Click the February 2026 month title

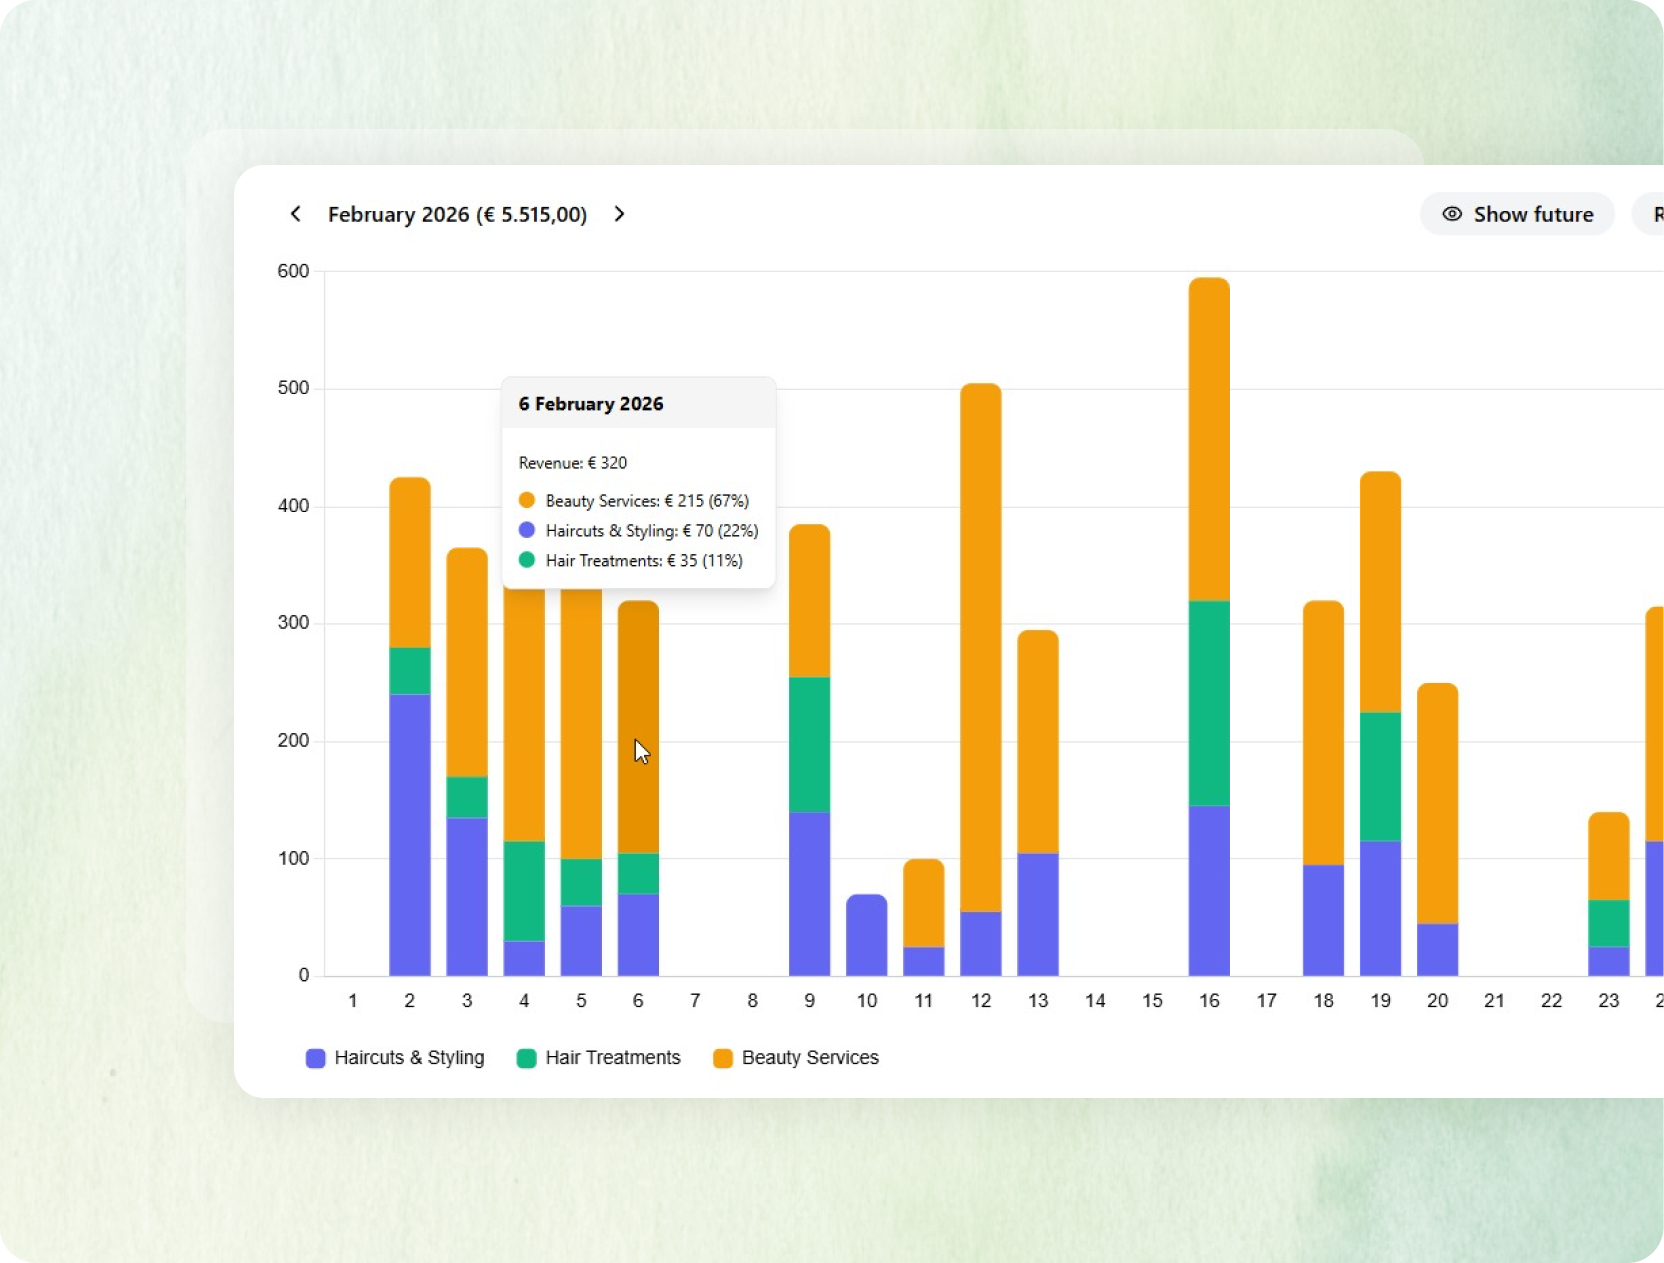tap(457, 214)
